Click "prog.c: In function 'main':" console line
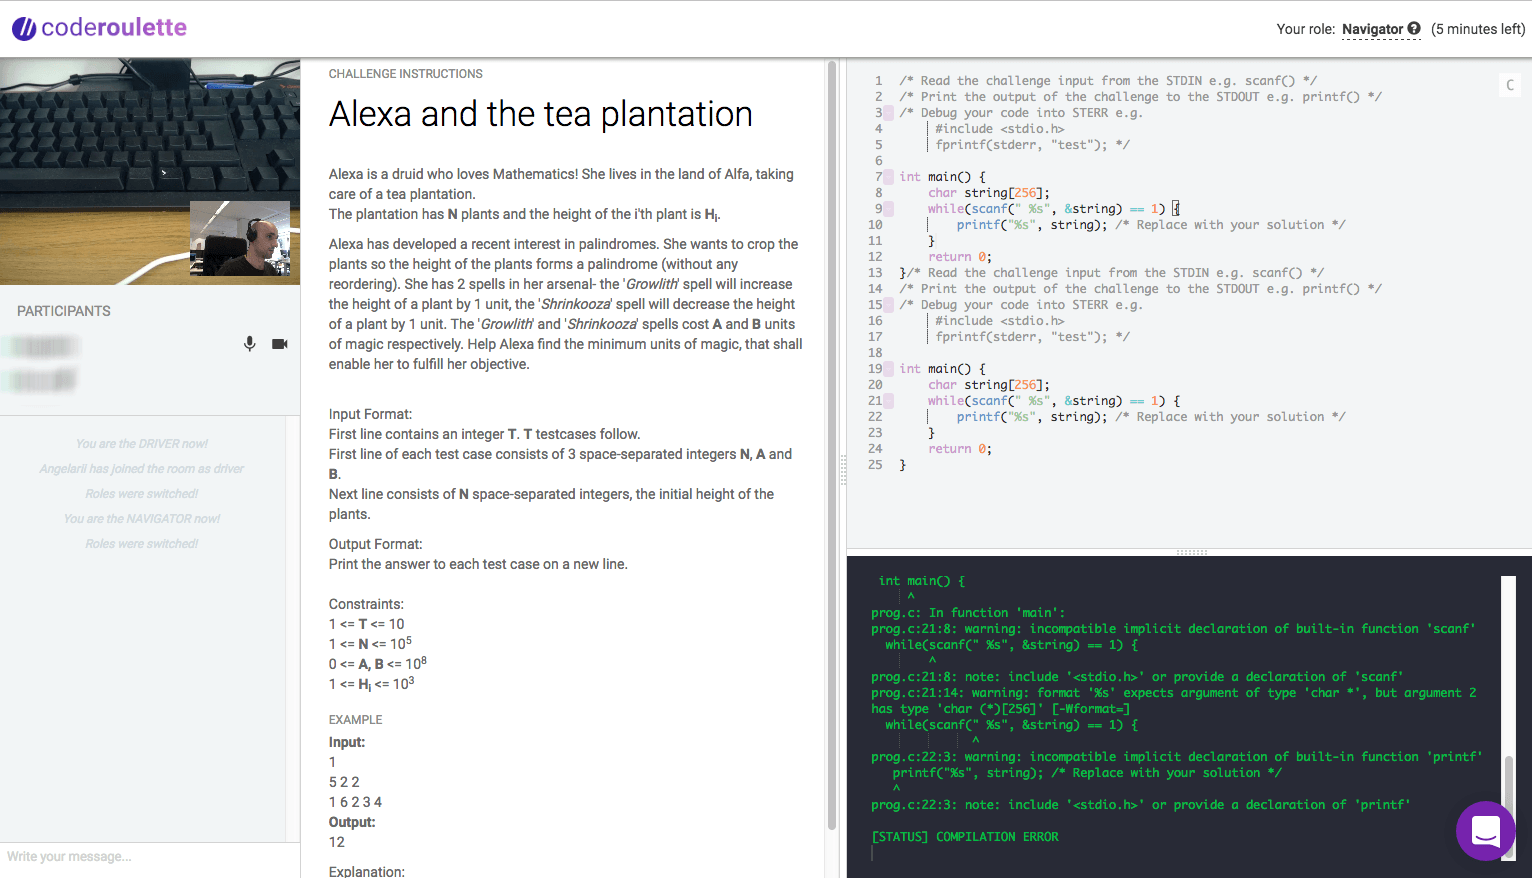 (968, 613)
